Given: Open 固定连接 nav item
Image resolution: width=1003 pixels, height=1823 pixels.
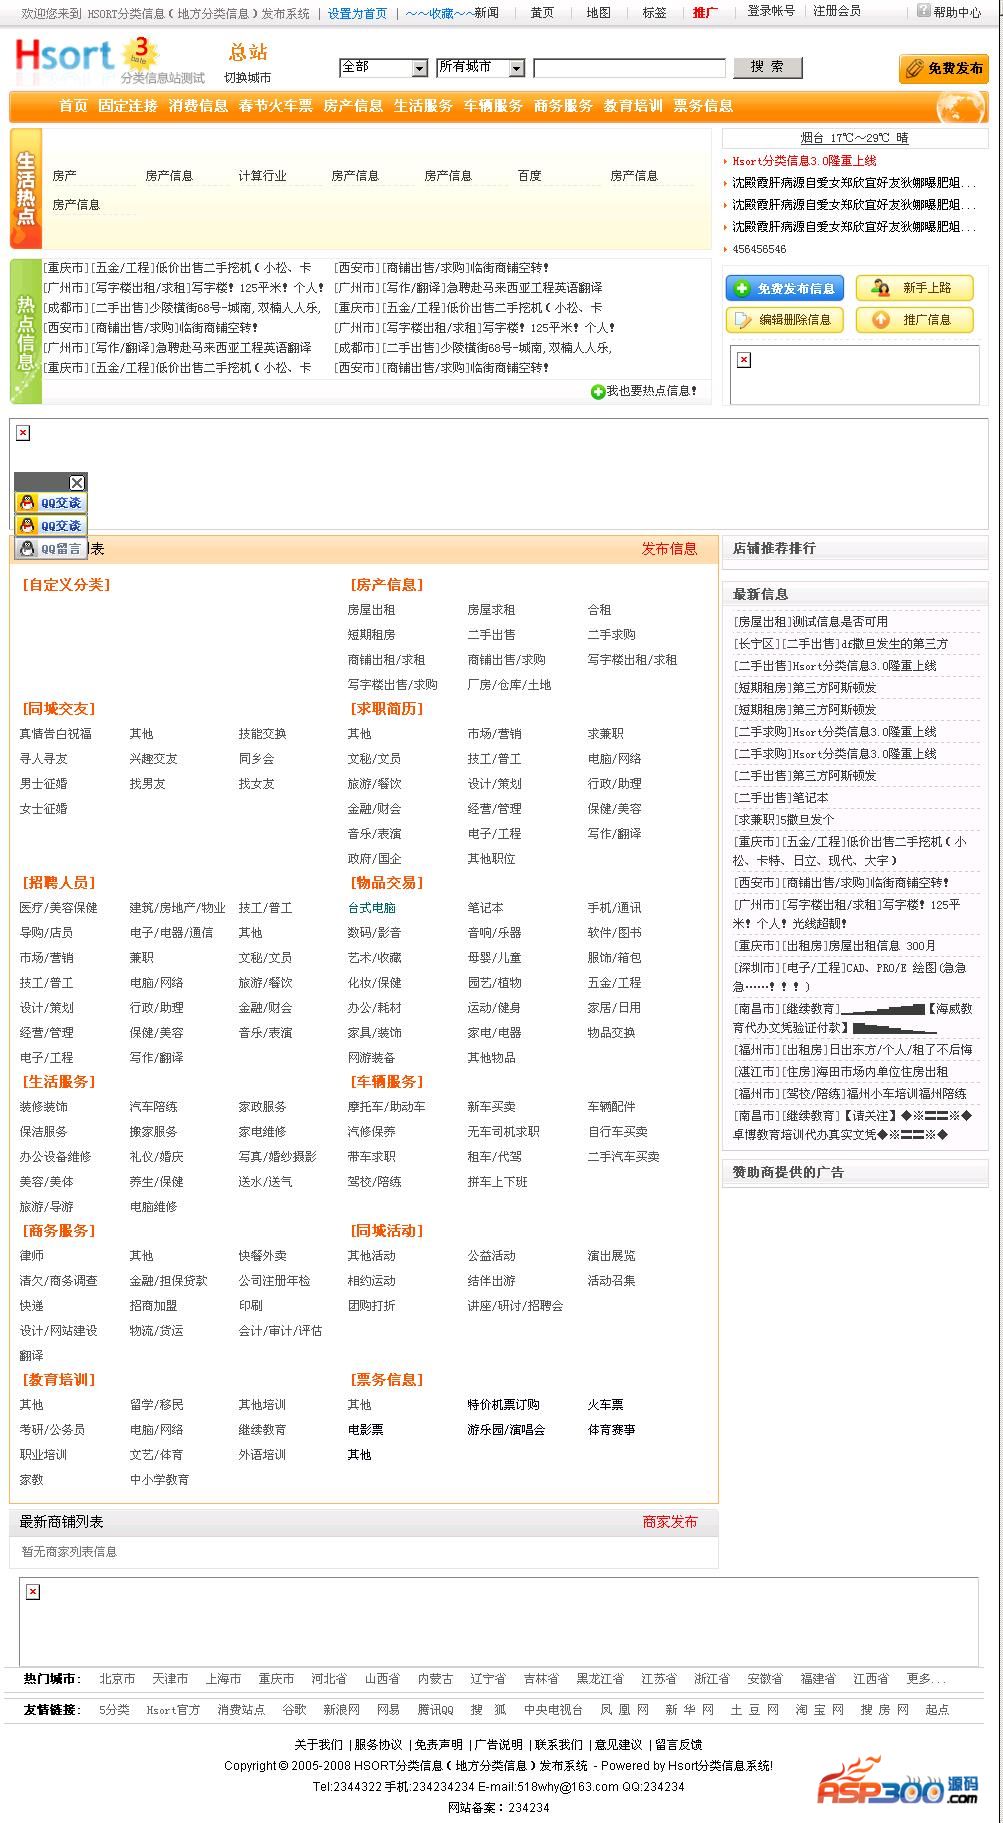Looking at the screenshot, I should point(128,106).
